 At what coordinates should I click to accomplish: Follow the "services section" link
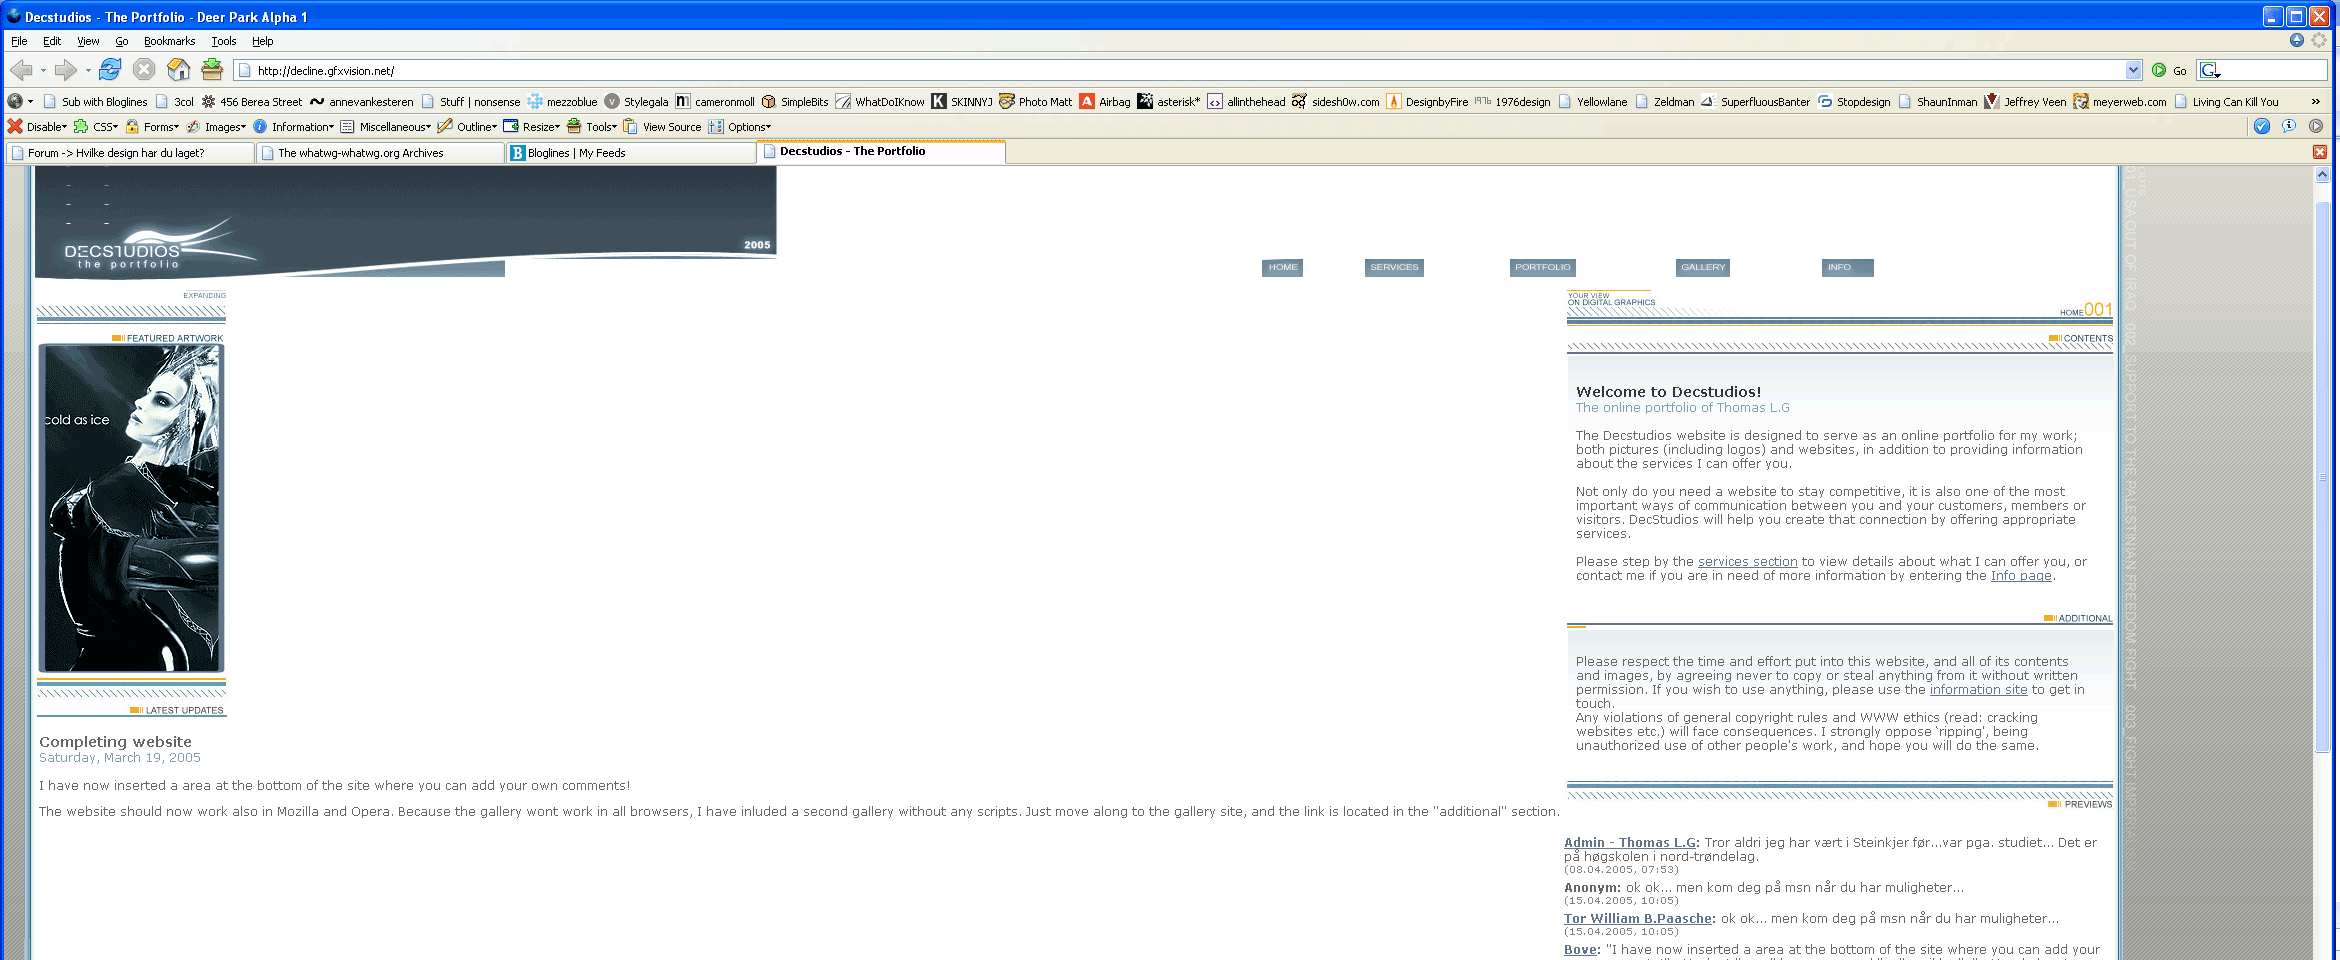pos(1747,562)
